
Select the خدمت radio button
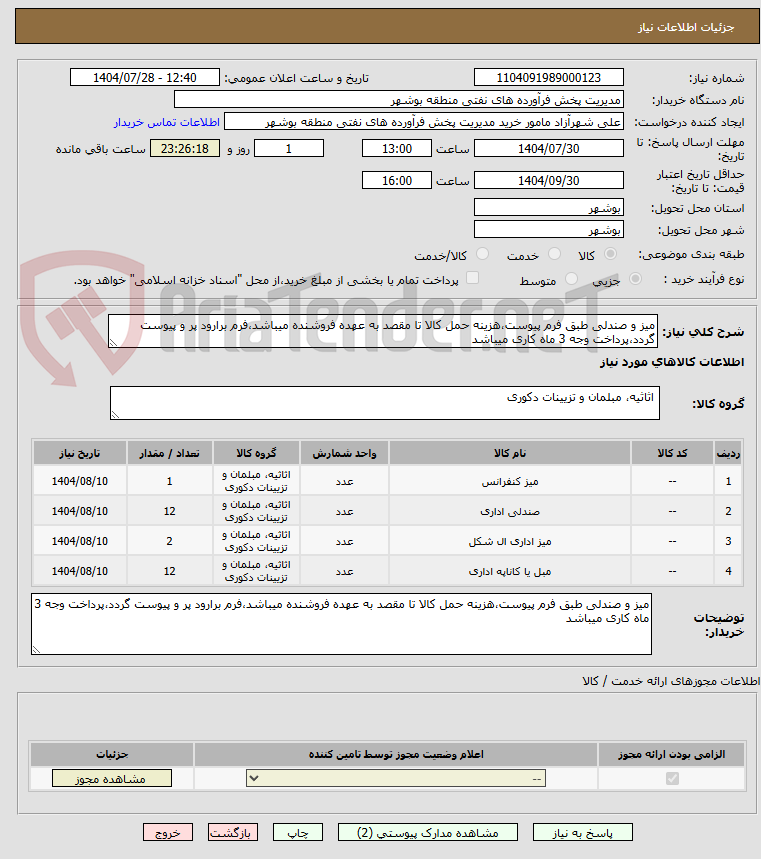pyautogui.click(x=554, y=254)
